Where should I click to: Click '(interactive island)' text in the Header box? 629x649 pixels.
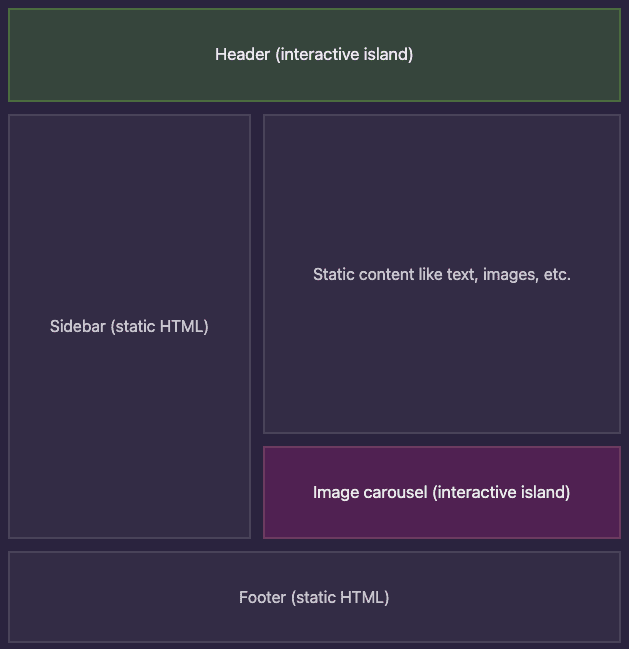pyautogui.click(x=344, y=55)
